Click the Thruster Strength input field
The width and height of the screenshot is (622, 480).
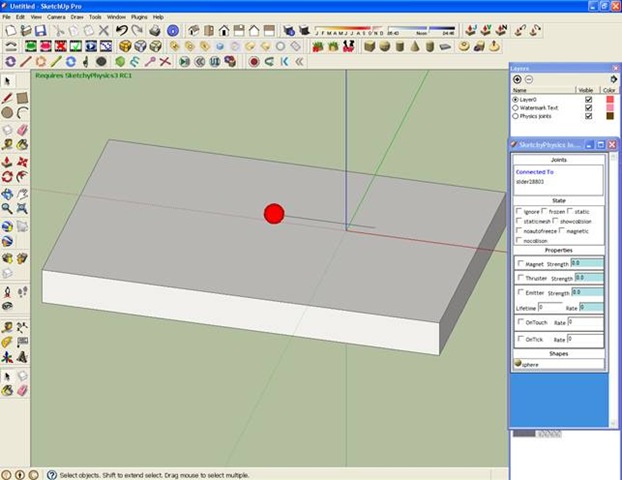pos(587,278)
